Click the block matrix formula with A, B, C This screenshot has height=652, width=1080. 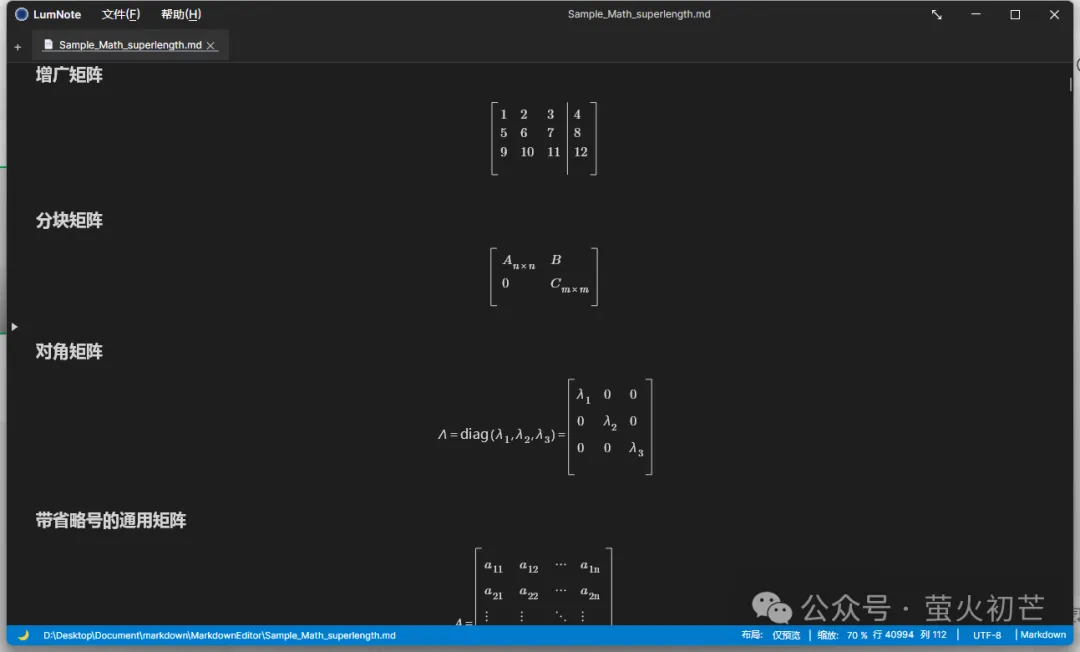[544, 277]
